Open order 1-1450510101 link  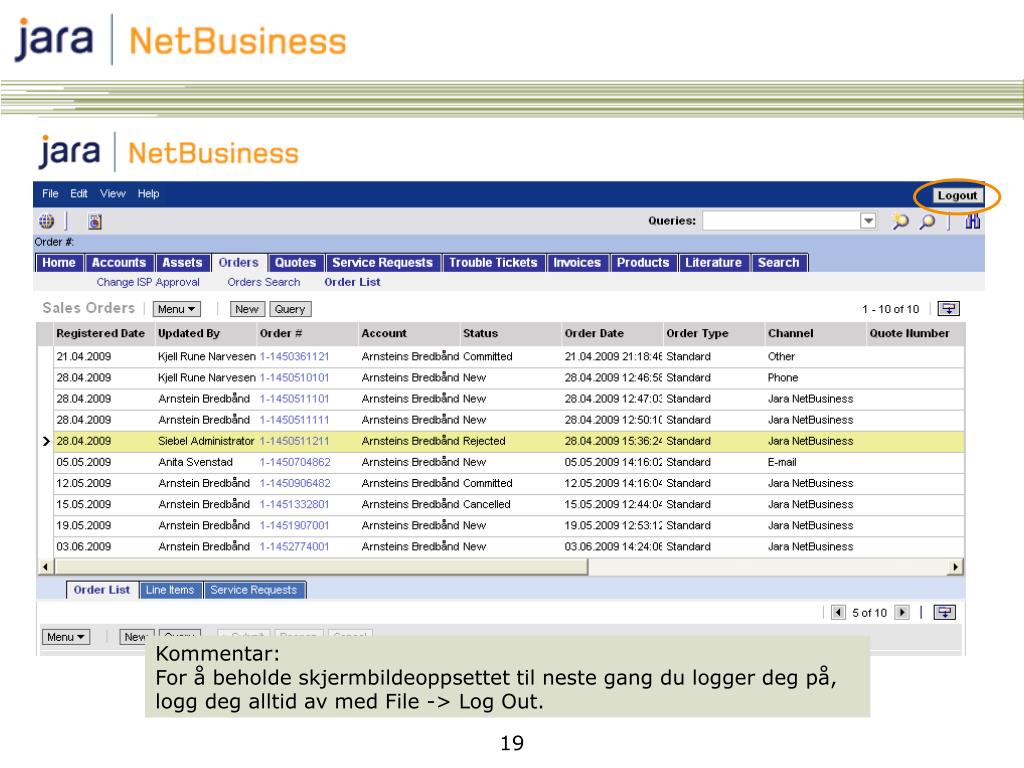(x=295, y=377)
